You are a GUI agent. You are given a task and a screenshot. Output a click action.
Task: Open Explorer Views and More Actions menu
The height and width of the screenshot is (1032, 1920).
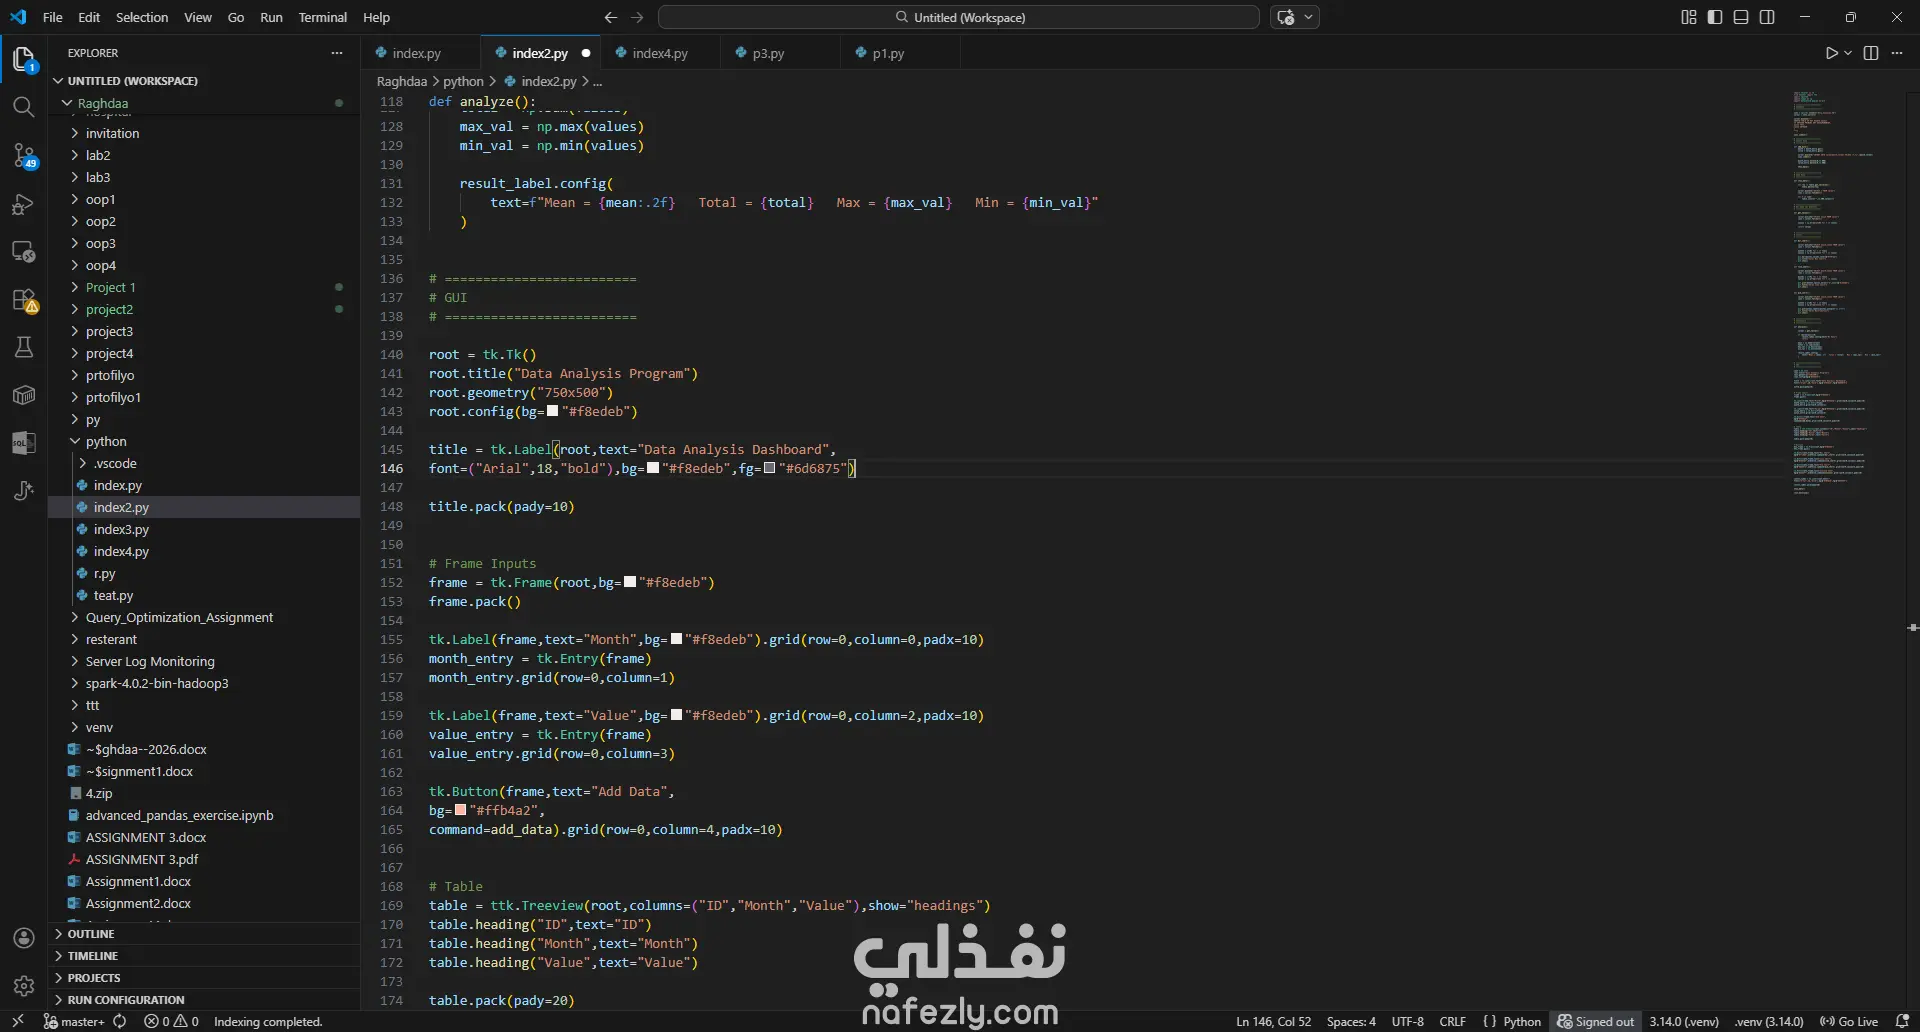337,53
